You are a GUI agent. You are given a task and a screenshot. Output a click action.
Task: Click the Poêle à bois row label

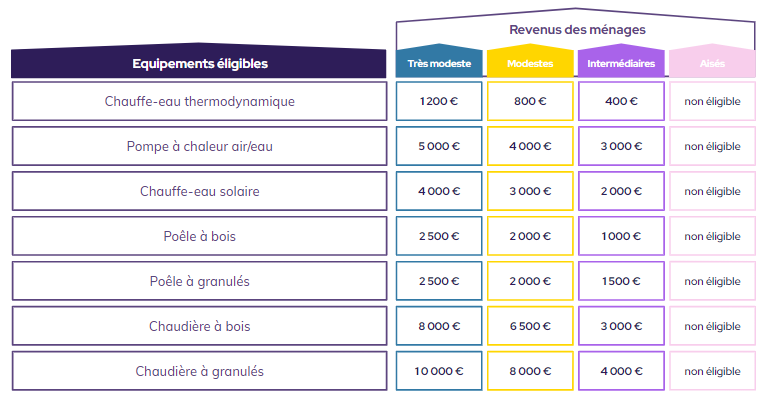(x=199, y=236)
